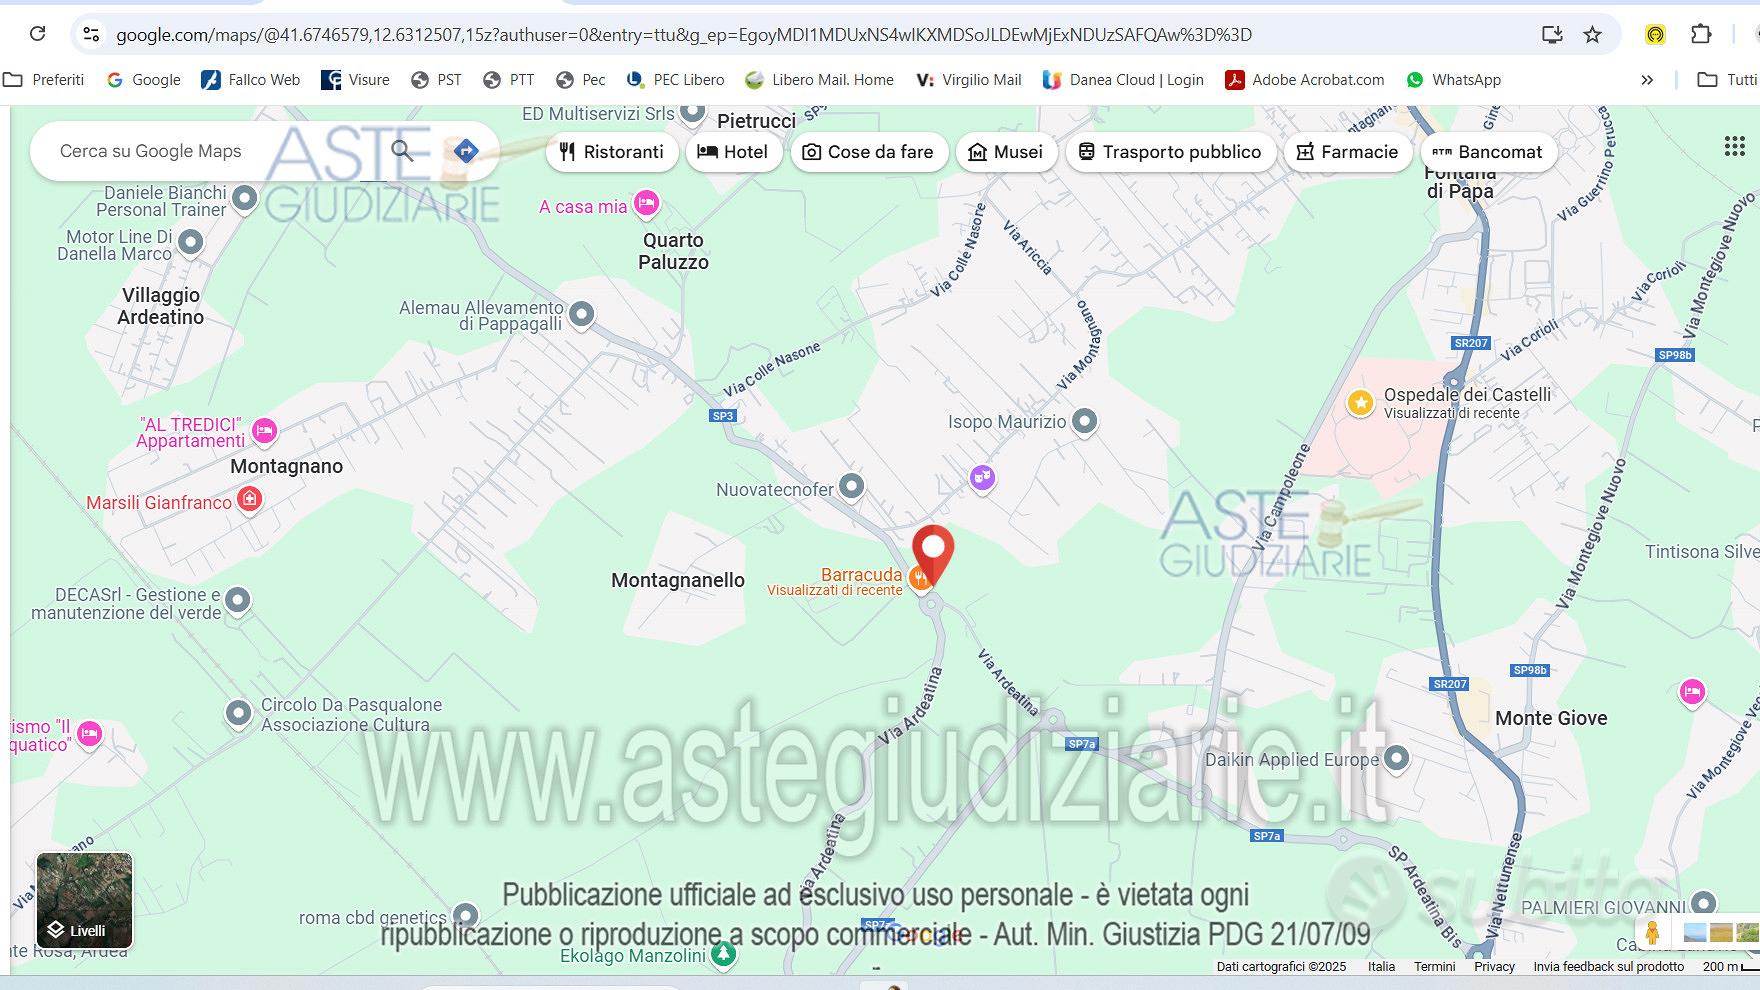
Task: Open the Fallco Web bookmark
Action: tap(251, 80)
